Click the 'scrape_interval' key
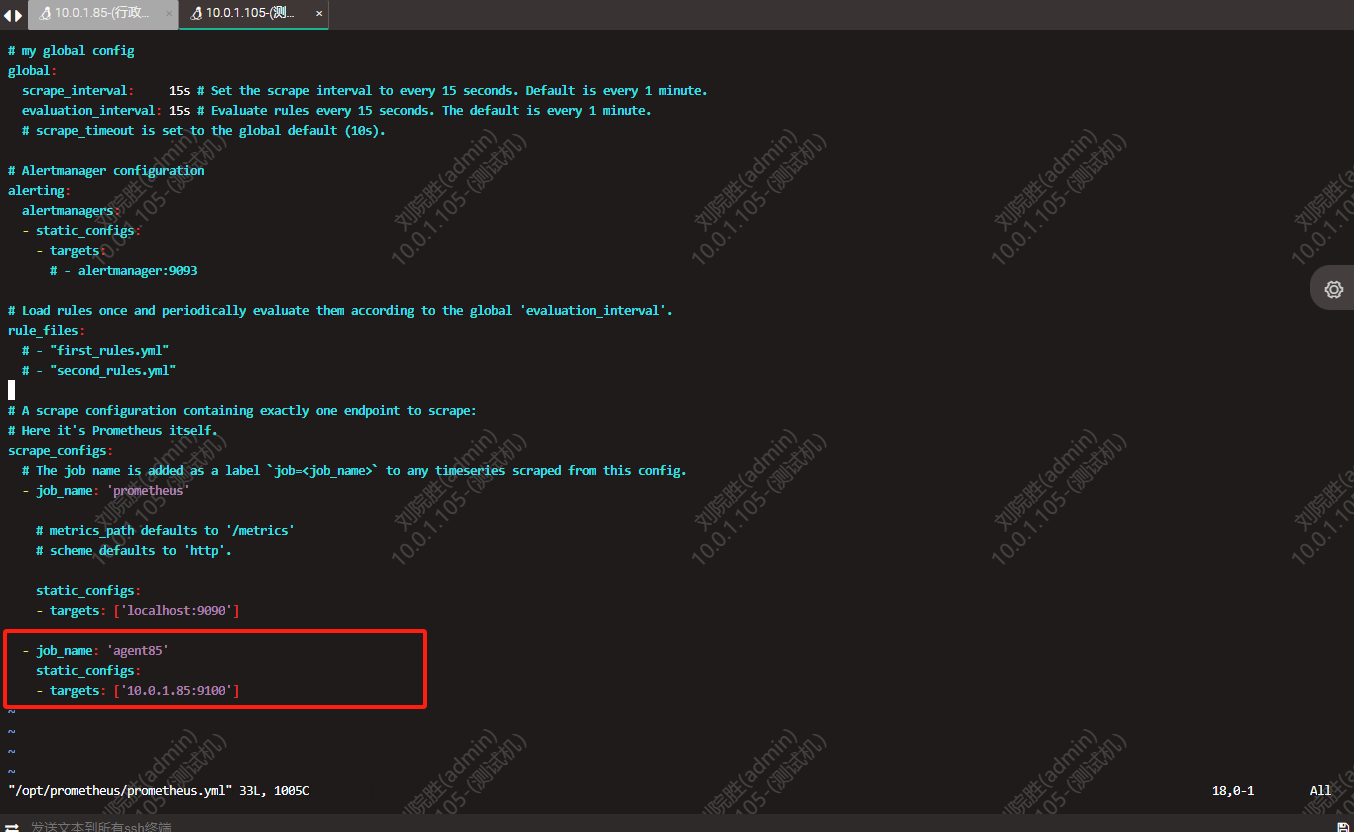This screenshot has height=832, width=1354. click(74, 90)
